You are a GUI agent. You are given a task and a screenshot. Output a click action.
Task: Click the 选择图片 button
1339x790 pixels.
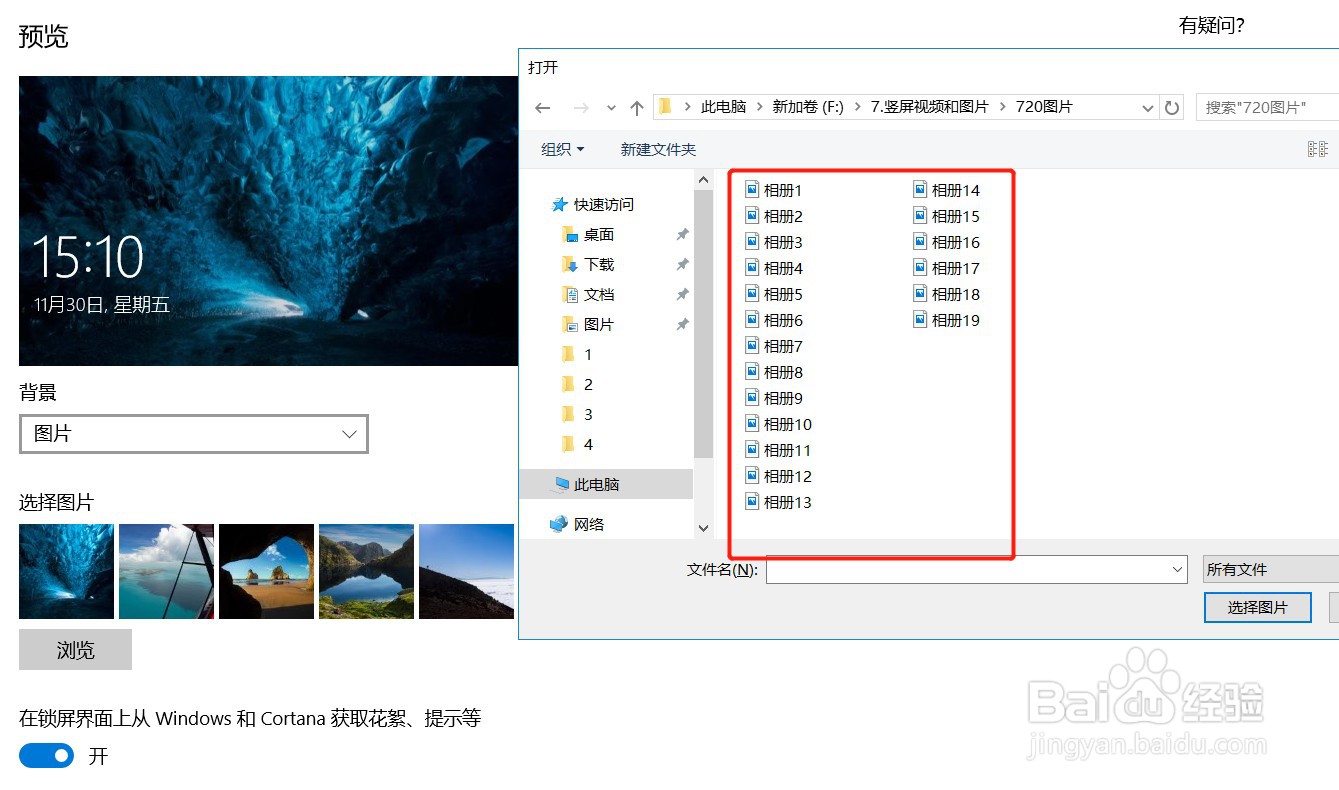pos(1257,607)
